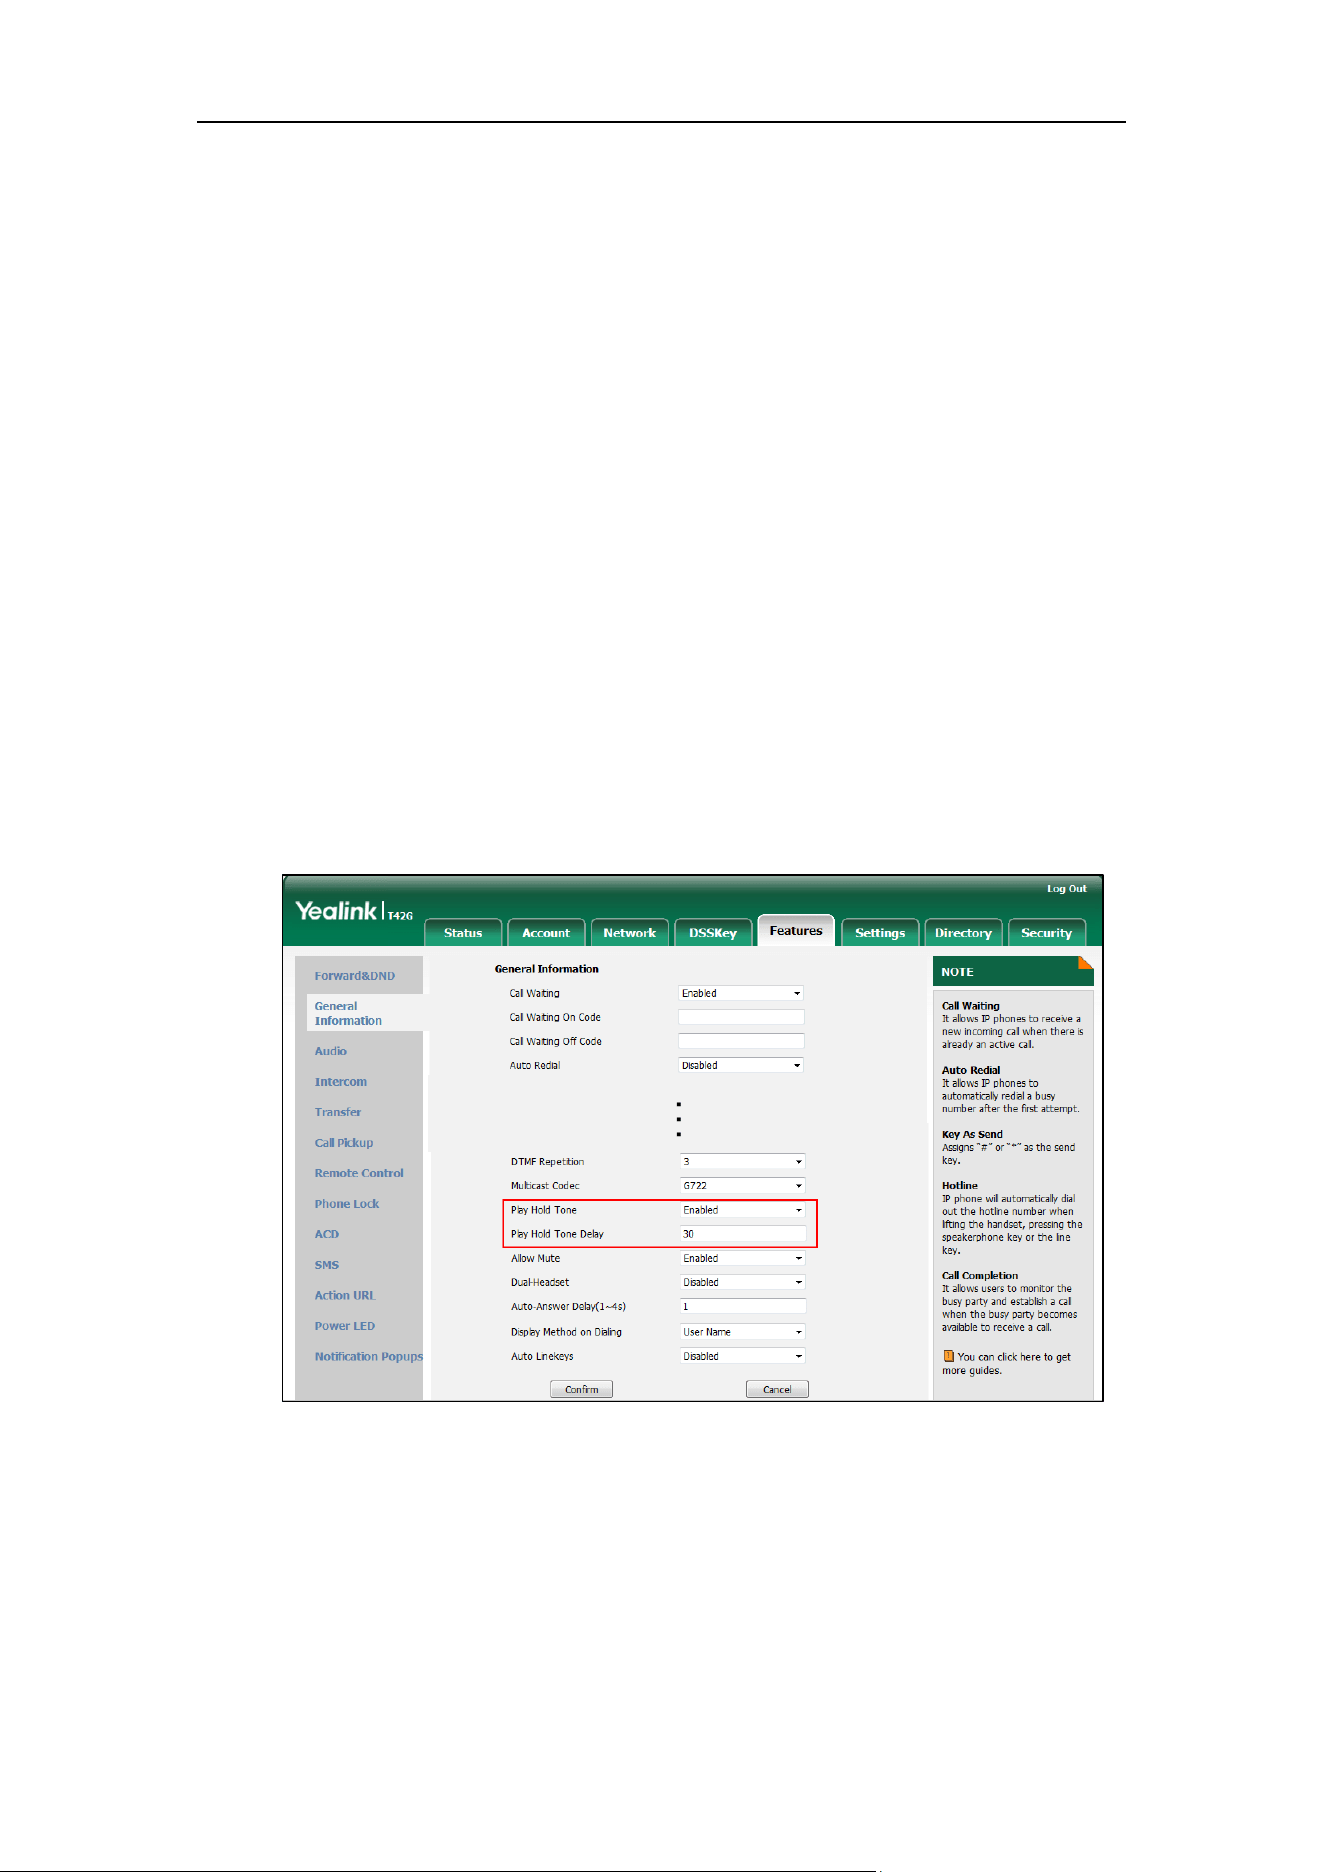Open SMS in sidebar
Viewport: 1324px width, 1872px height.
pos(326,1265)
